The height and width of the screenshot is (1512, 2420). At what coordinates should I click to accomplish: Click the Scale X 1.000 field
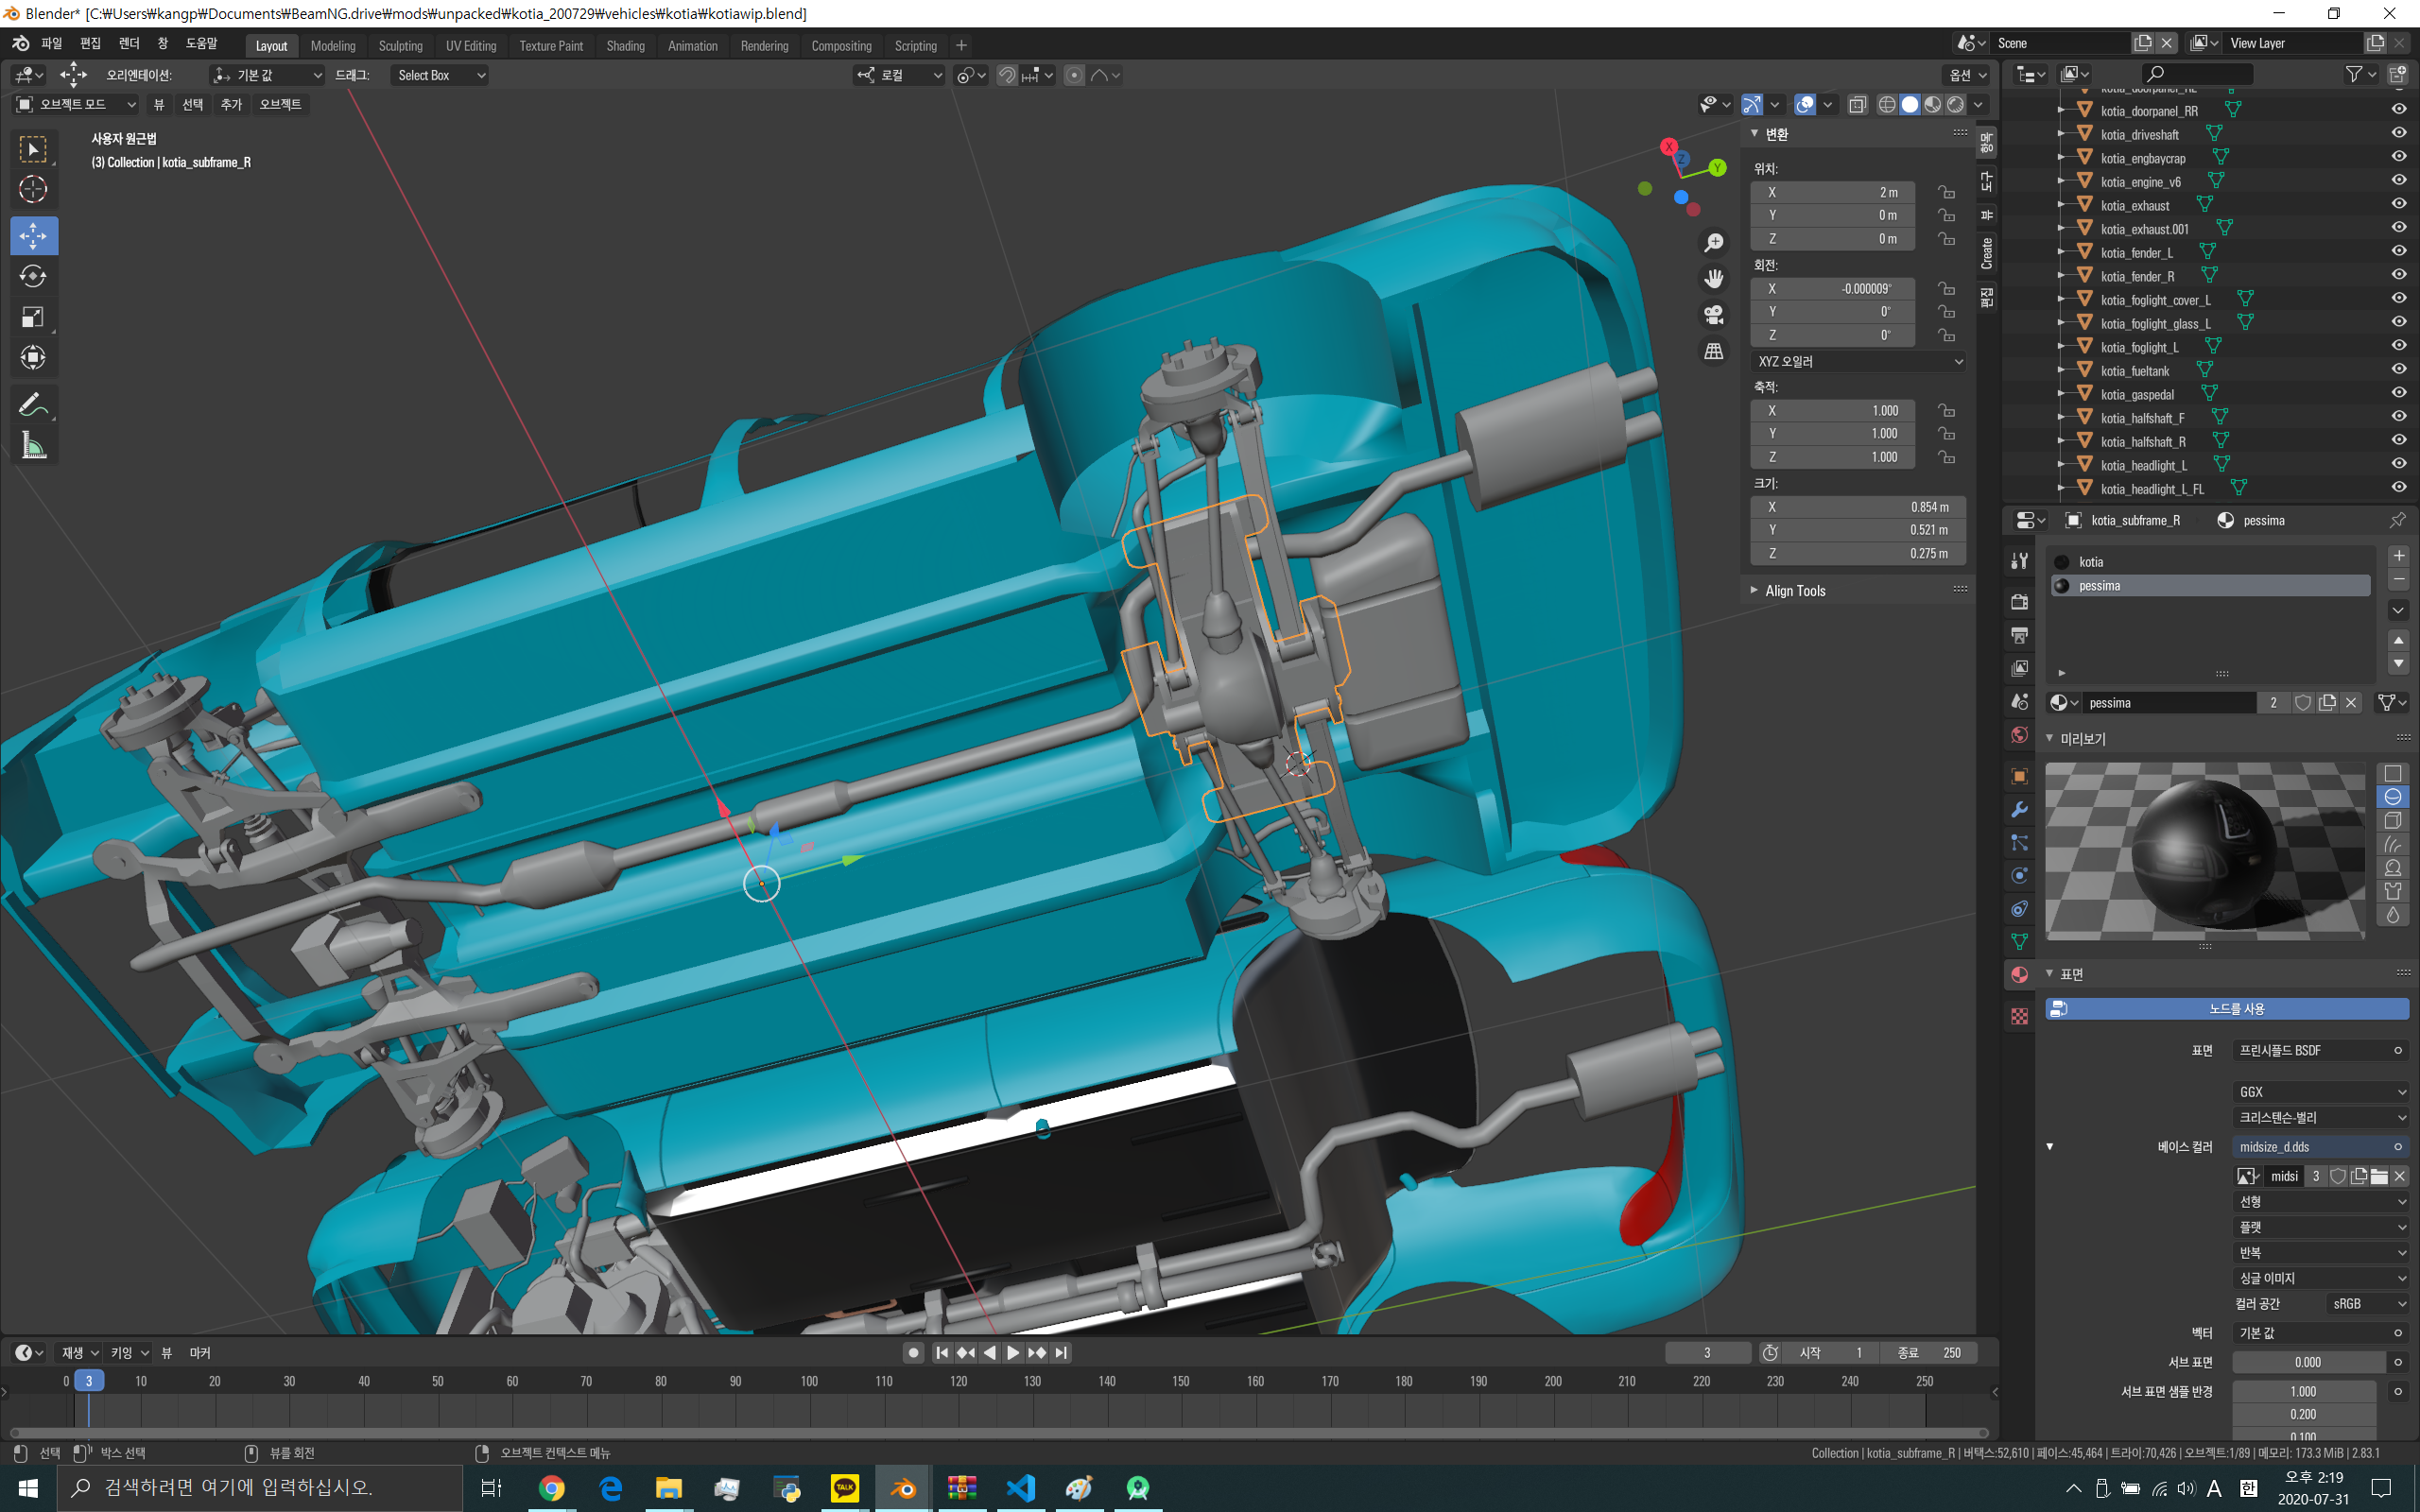click(x=1832, y=410)
